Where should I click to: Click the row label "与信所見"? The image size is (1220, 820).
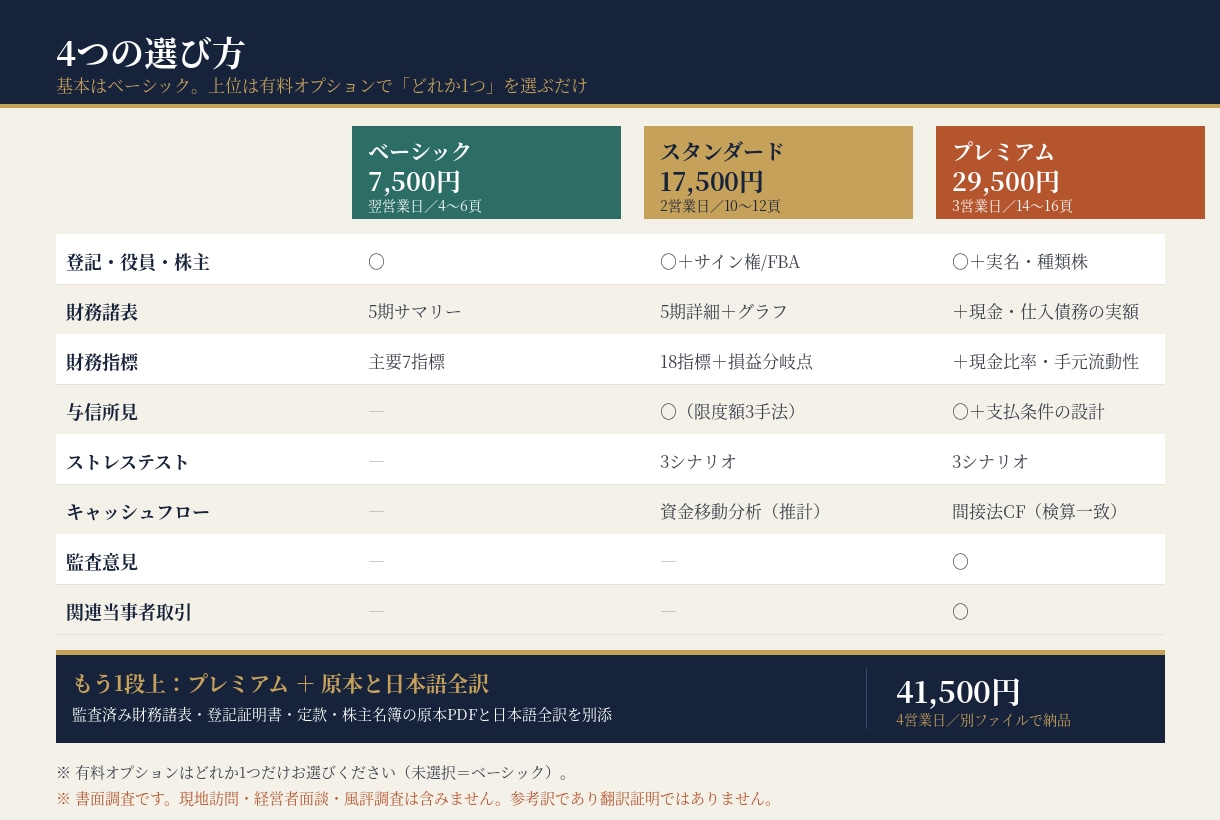click(102, 412)
